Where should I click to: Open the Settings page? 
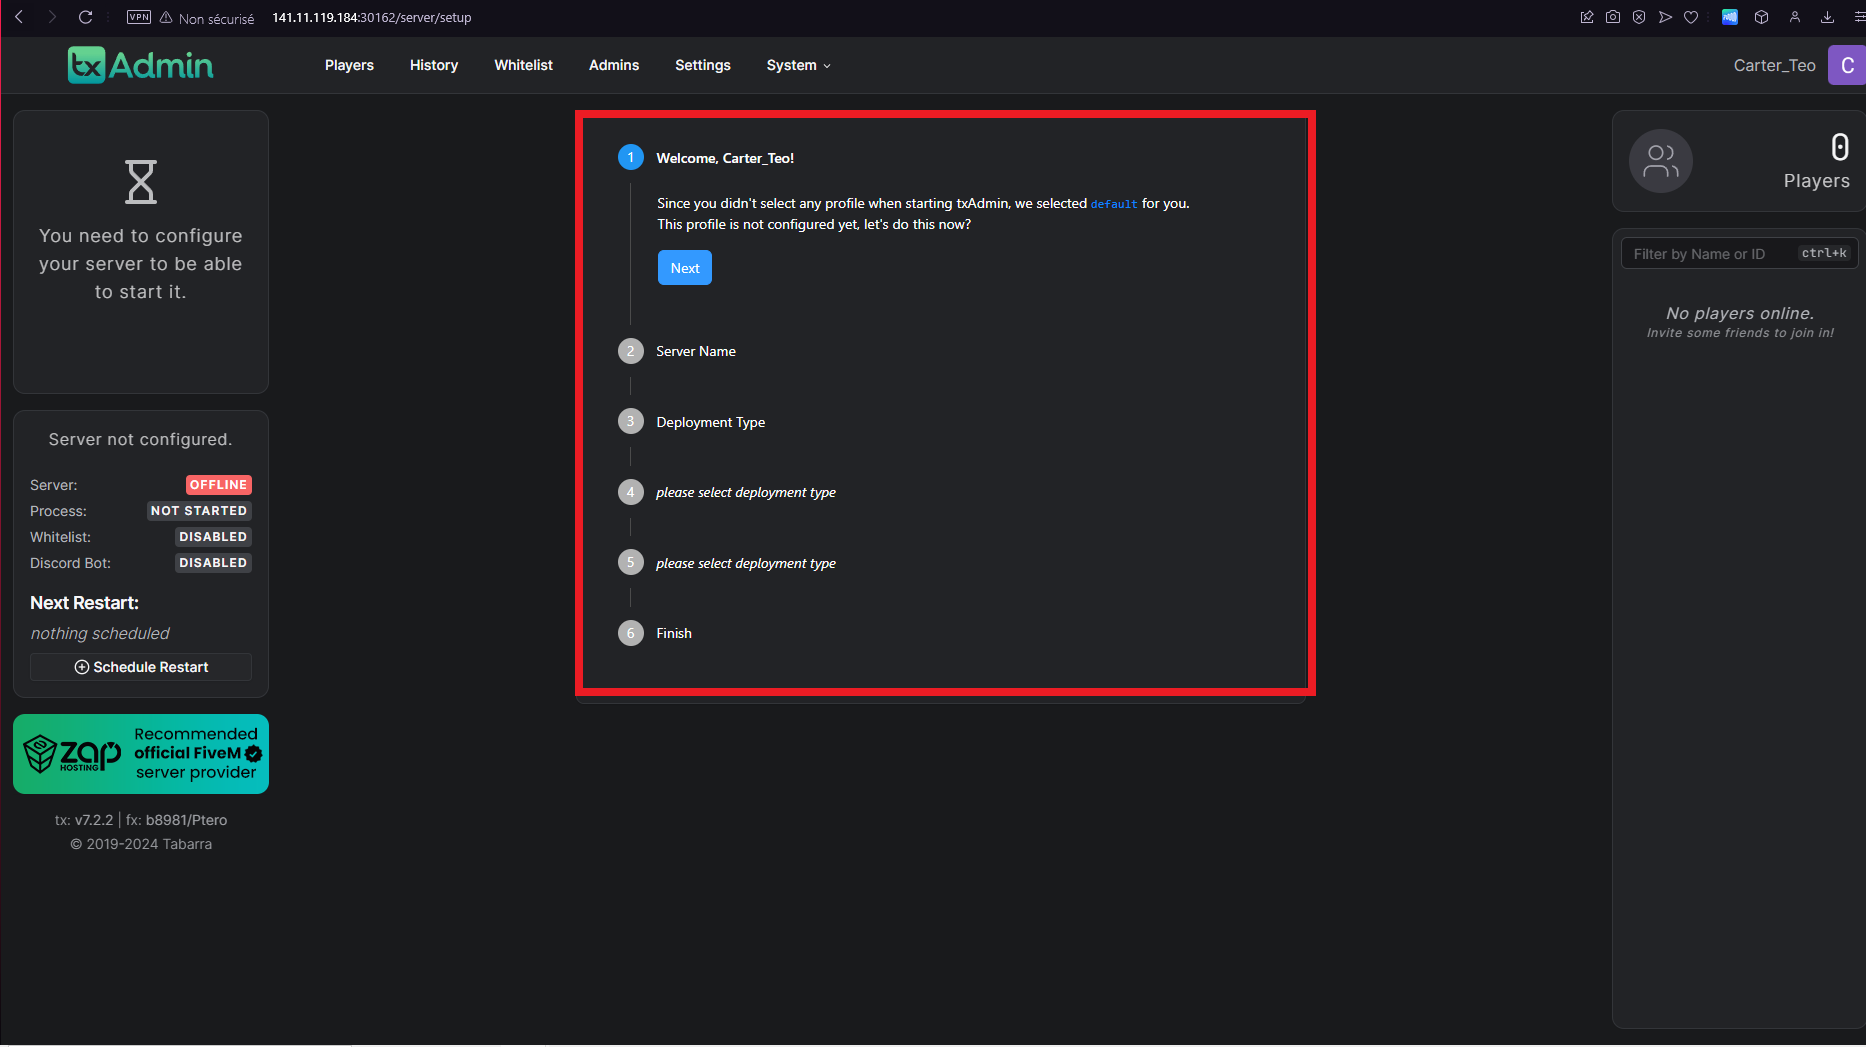click(702, 65)
